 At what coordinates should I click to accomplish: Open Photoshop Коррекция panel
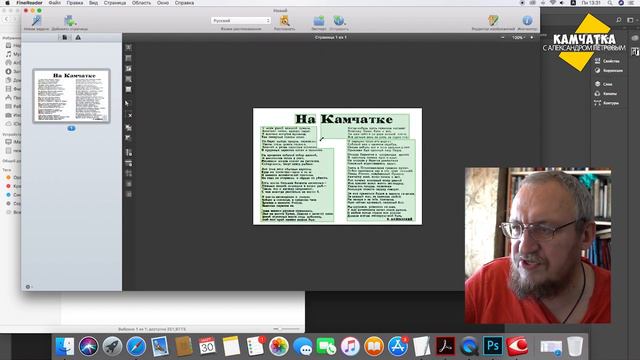(609, 71)
